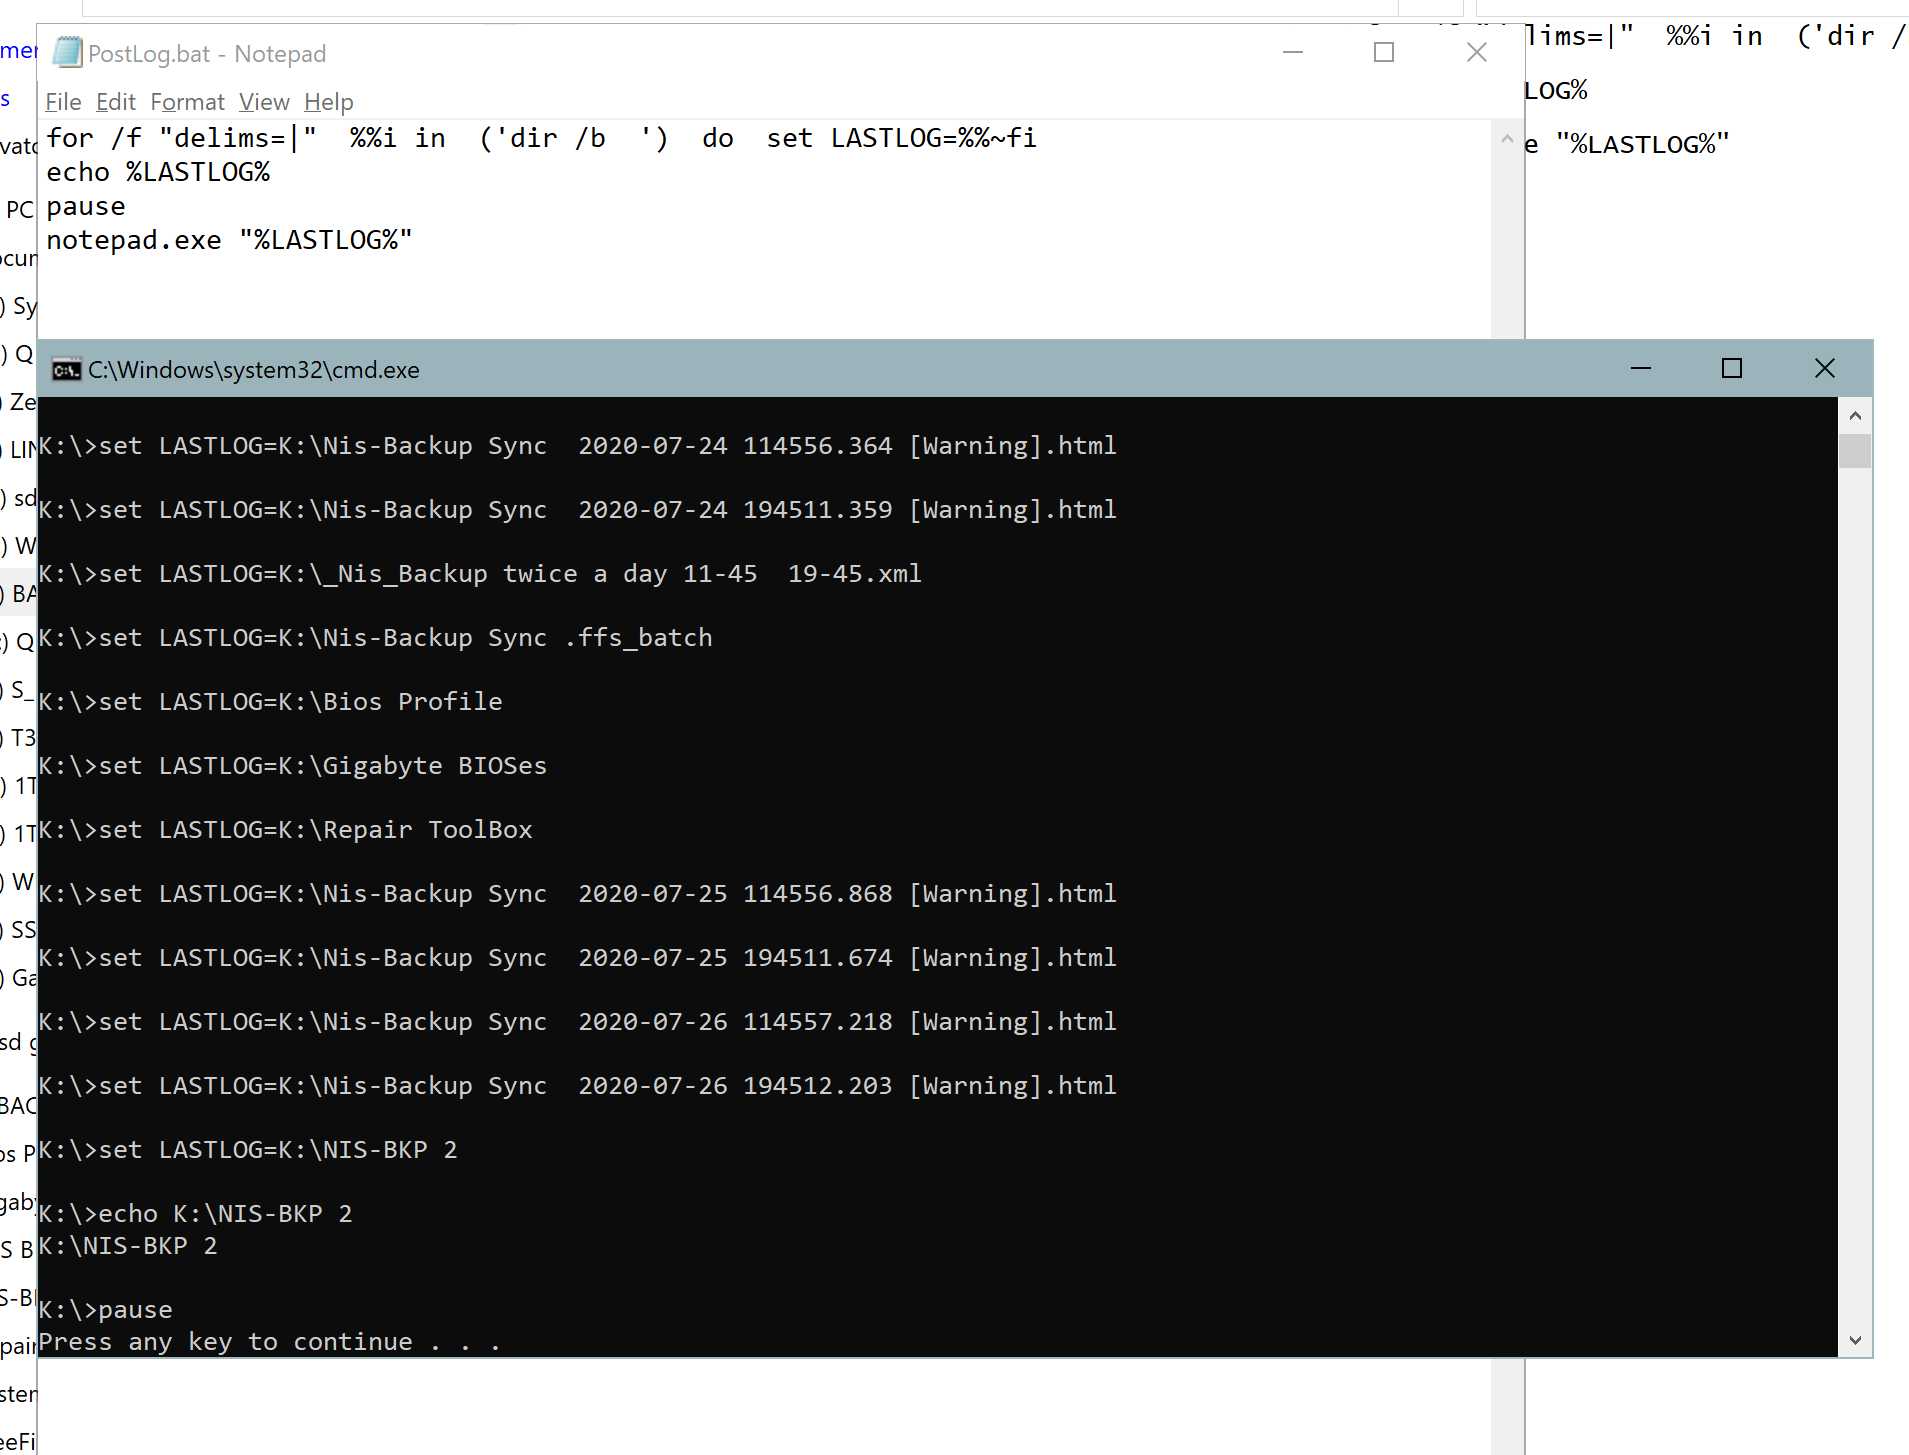Click the cmd line ending '.ffs_batch'
This screenshot has height=1455, width=1909.
[375, 638]
